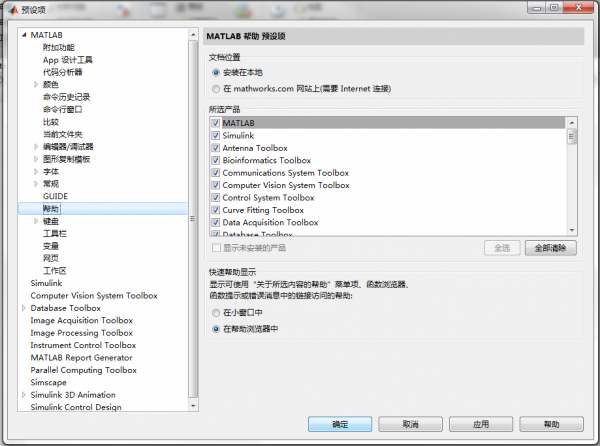Select Parallel Computing Toolbox in tree
The height and width of the screenshot is (446, 600).
tap(83, 370)
